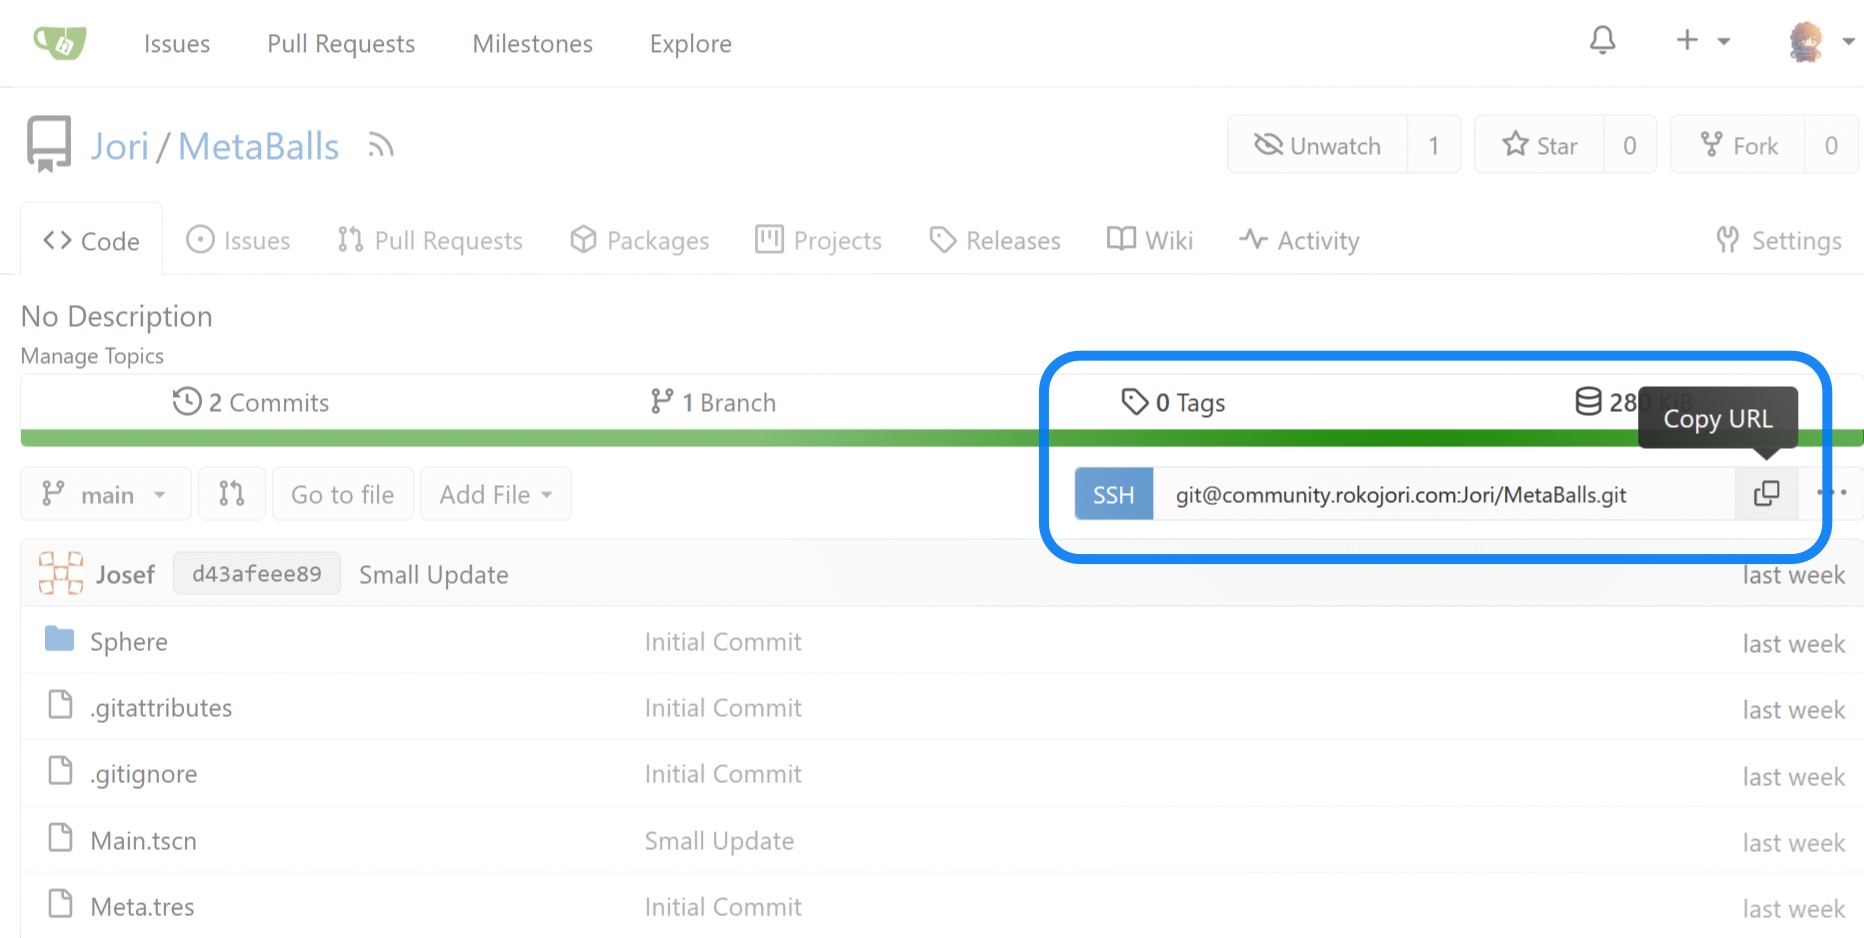
Task: Unwatch the MetaBalls repository
Action: click(x=1317, y=146)
